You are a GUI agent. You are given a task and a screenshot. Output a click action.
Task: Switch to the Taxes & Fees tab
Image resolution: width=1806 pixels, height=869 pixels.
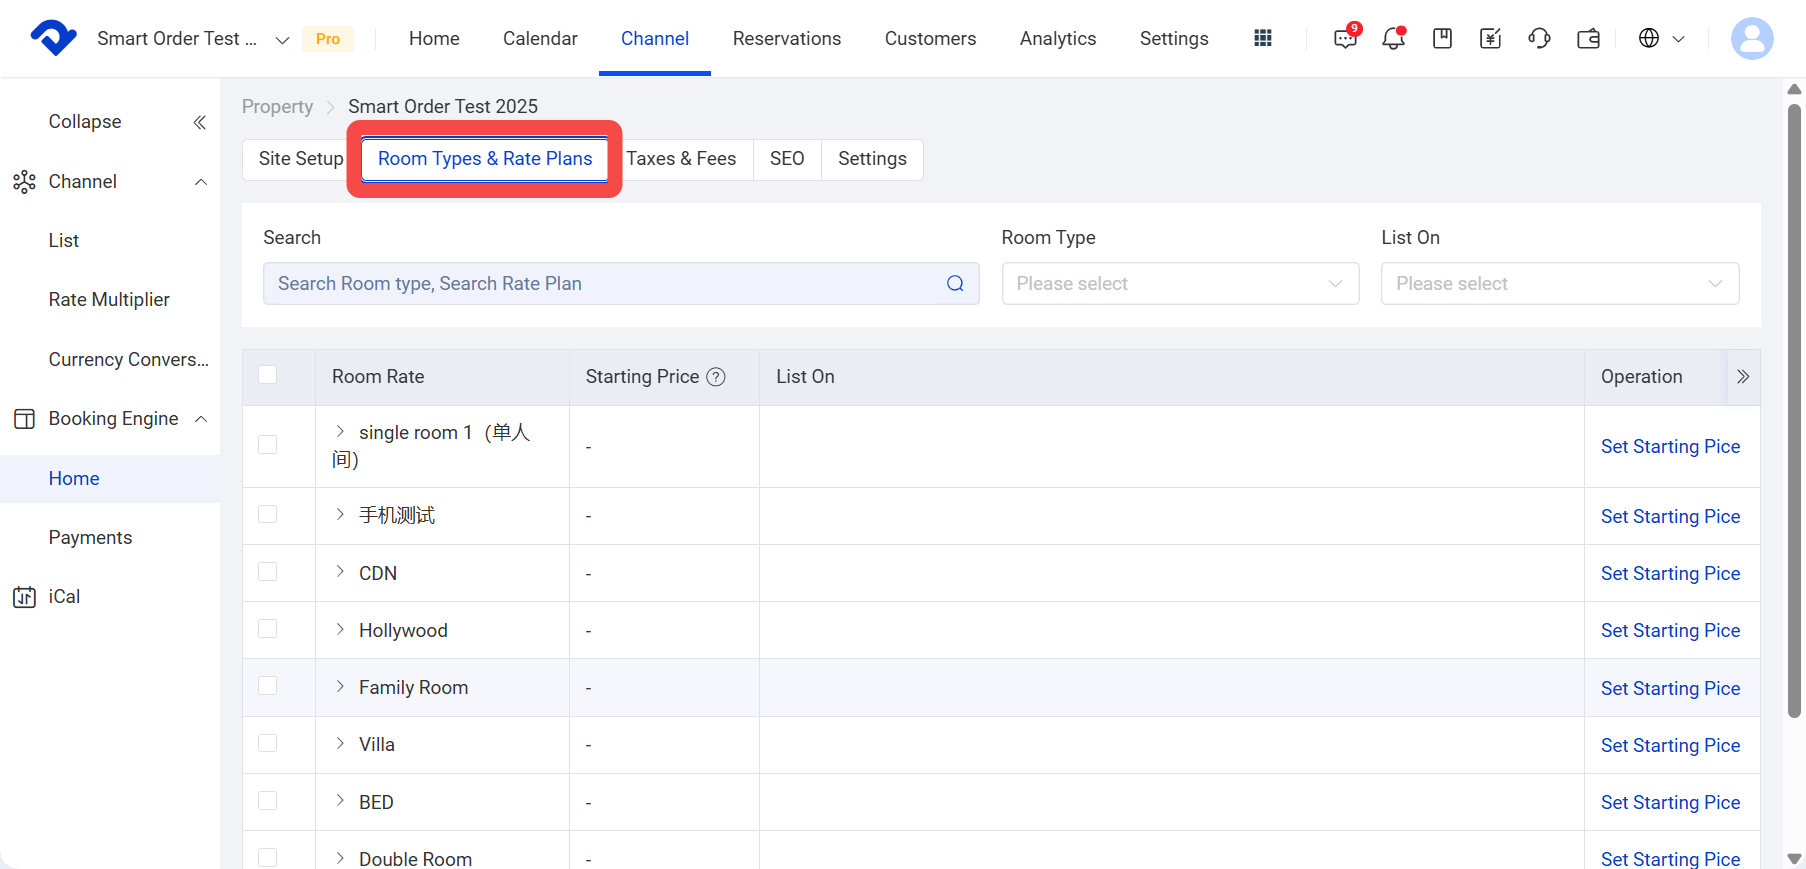click(x=681, y=159)
